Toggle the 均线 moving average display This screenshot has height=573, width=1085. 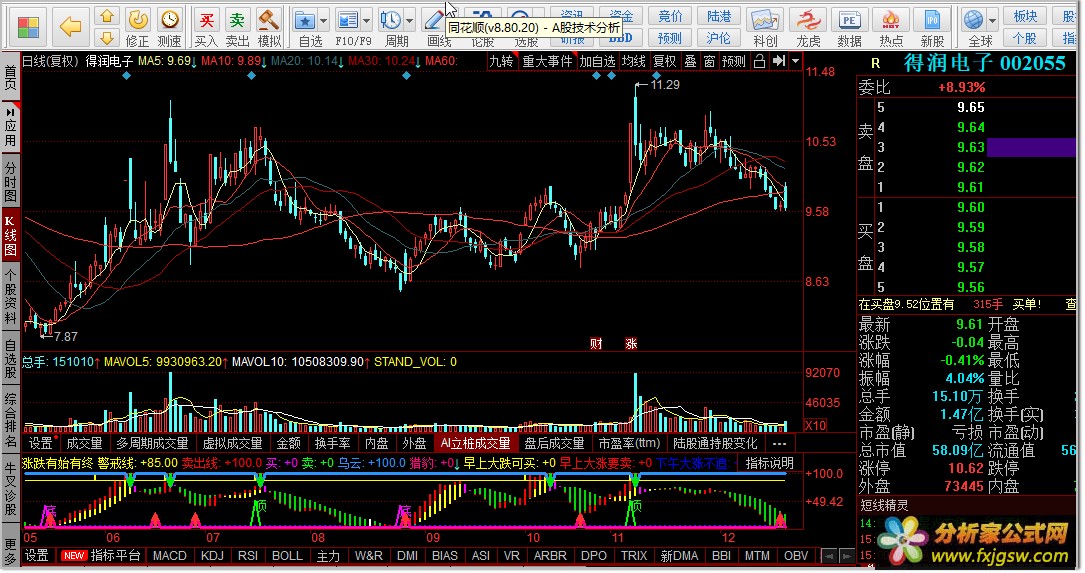[633, 62]
